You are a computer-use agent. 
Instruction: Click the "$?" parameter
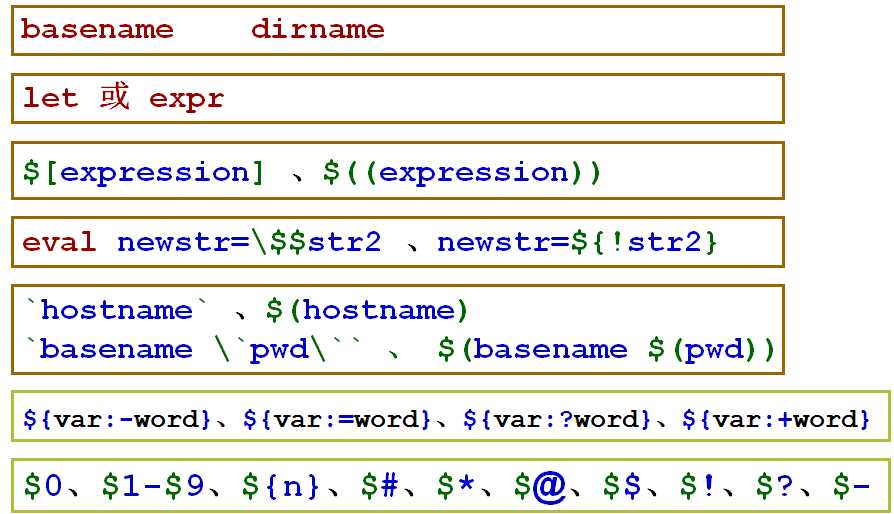click(x=774, y=486)
